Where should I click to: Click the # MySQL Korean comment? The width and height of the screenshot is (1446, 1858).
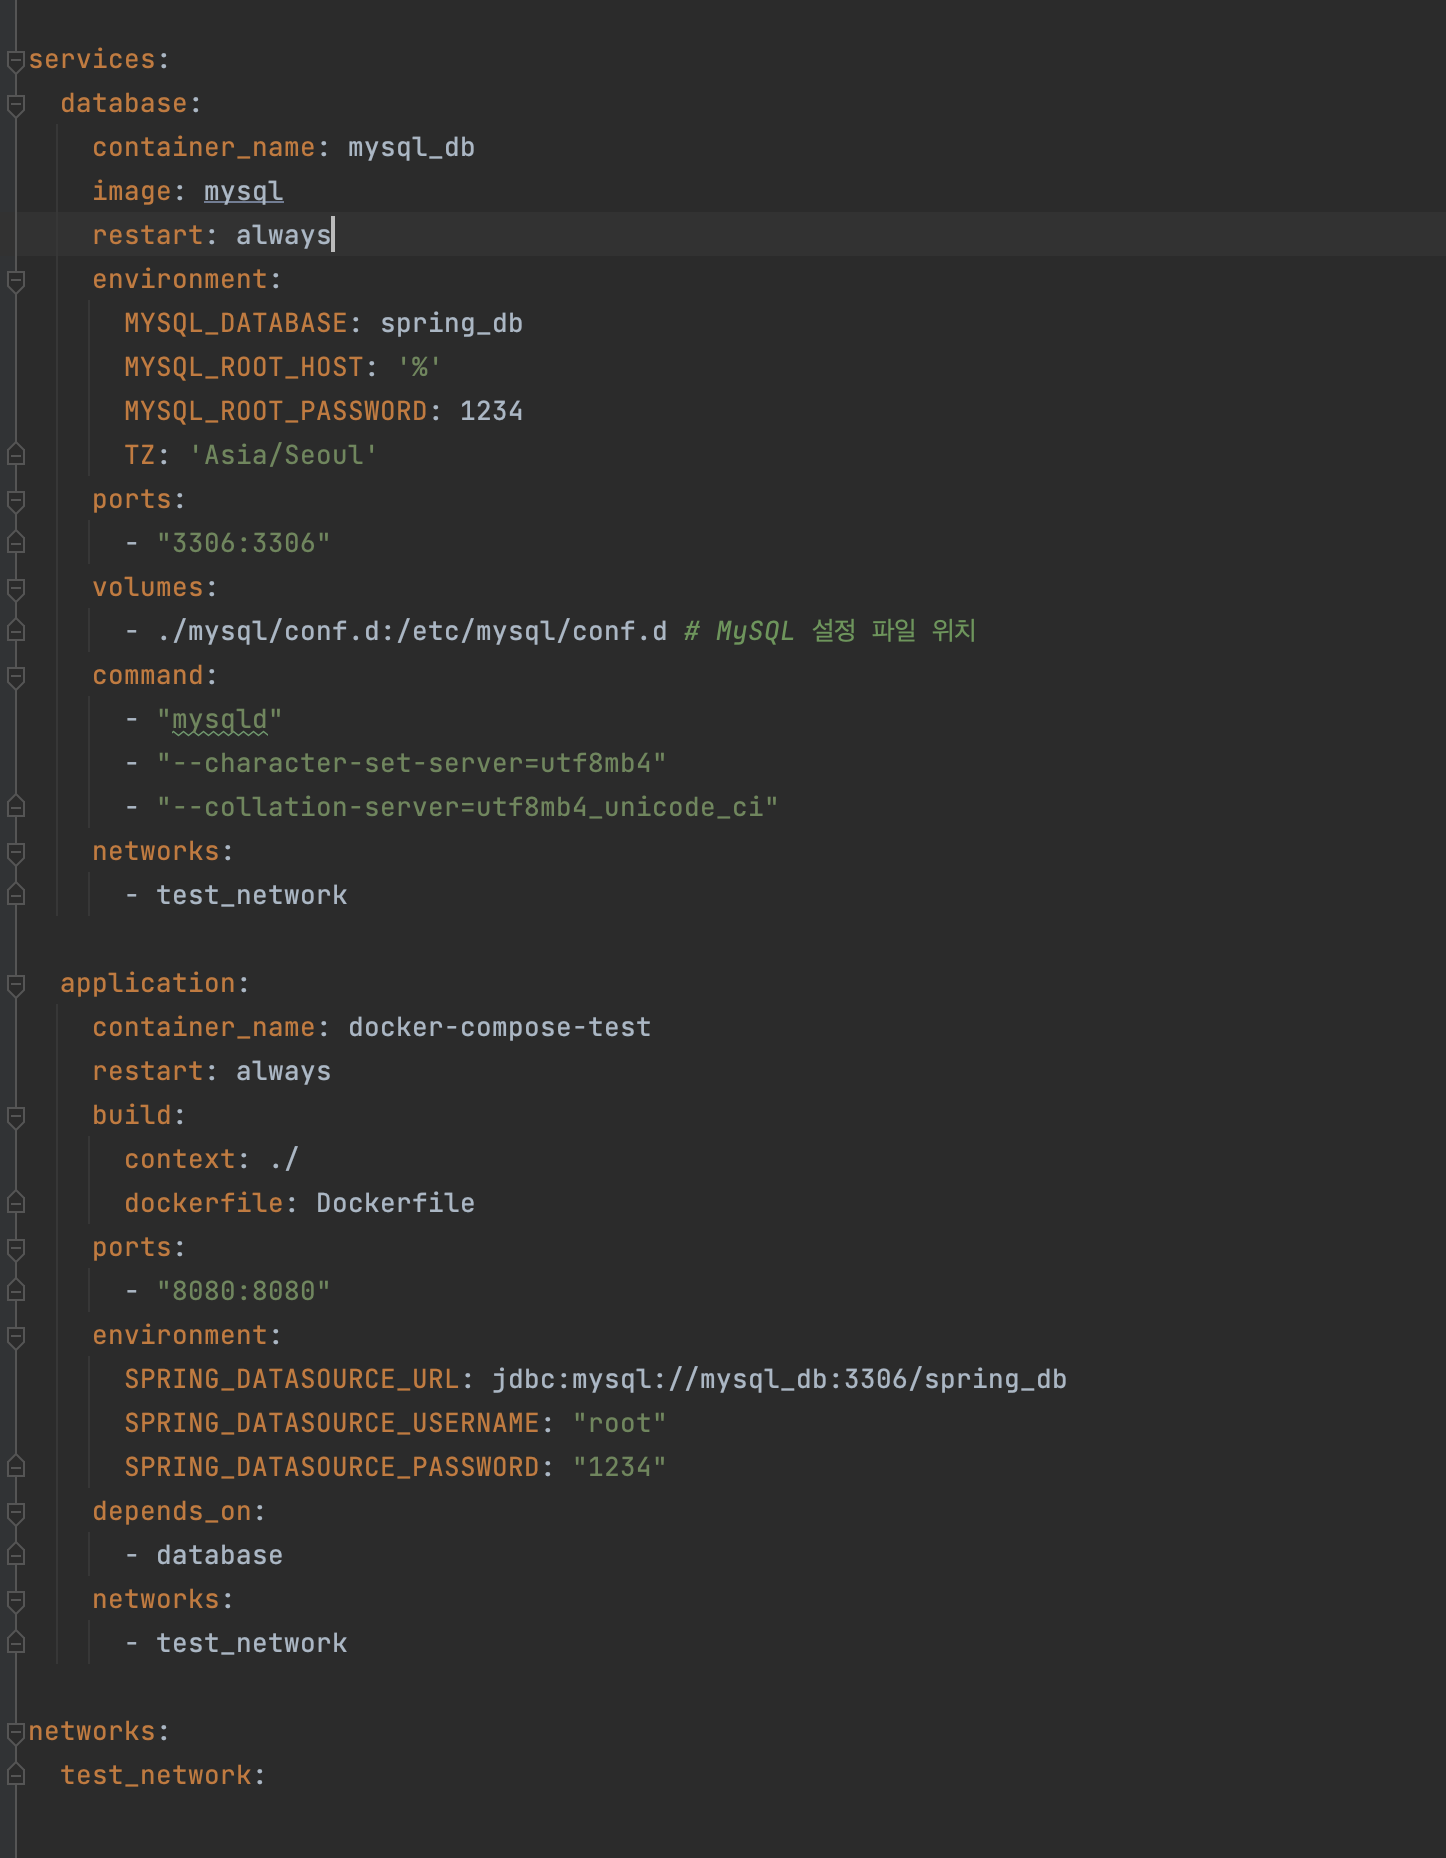[x=830, y=631]
